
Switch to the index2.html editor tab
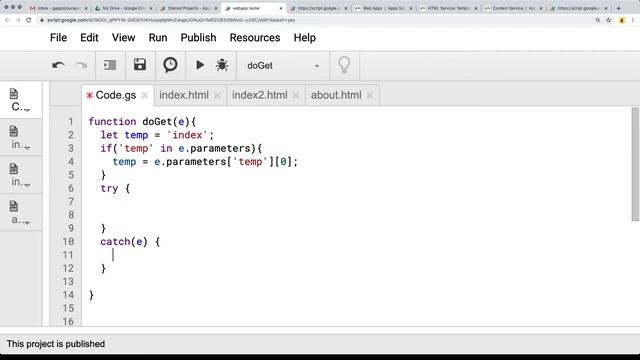pyautogui.click(x=260, y=95)
